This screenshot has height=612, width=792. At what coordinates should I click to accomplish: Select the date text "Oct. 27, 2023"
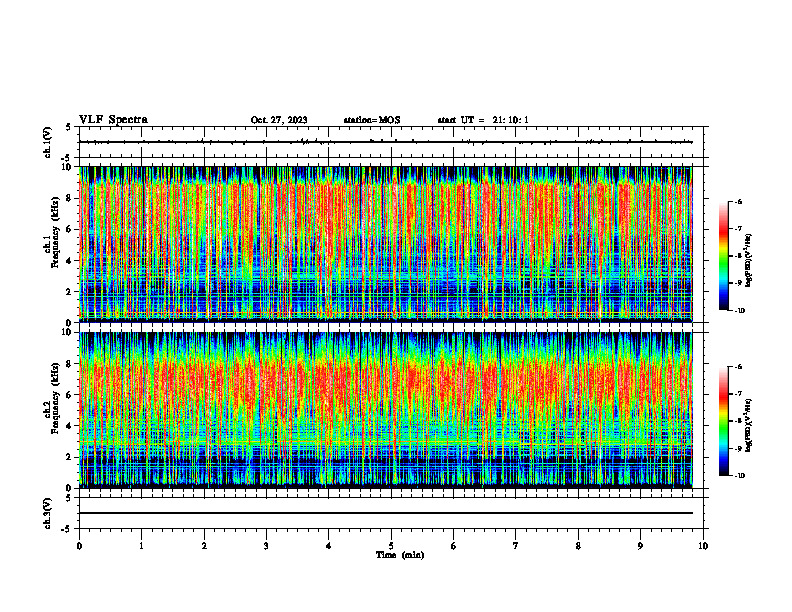[x=279, y=120]
